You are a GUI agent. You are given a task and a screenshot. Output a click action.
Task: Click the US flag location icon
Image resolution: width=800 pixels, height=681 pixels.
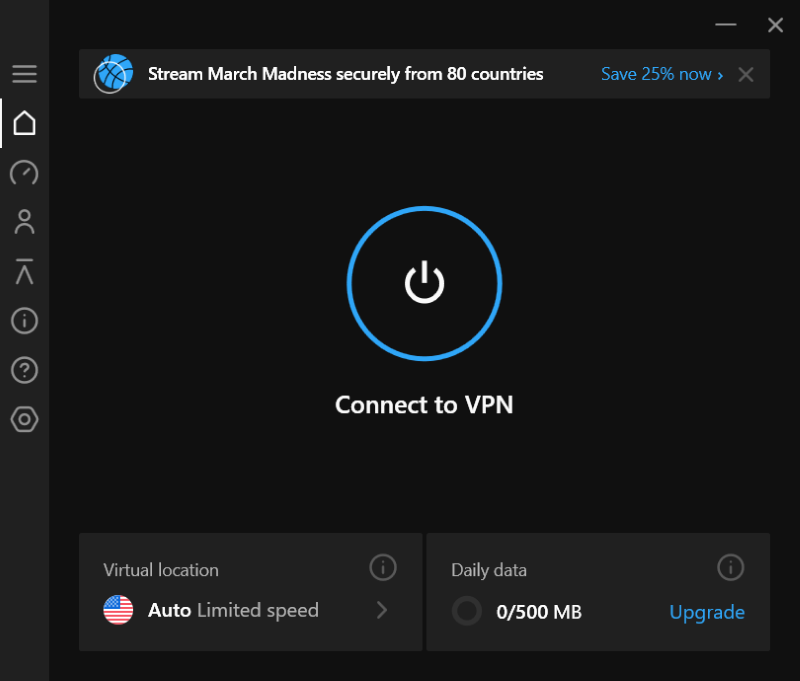[118, 610]
